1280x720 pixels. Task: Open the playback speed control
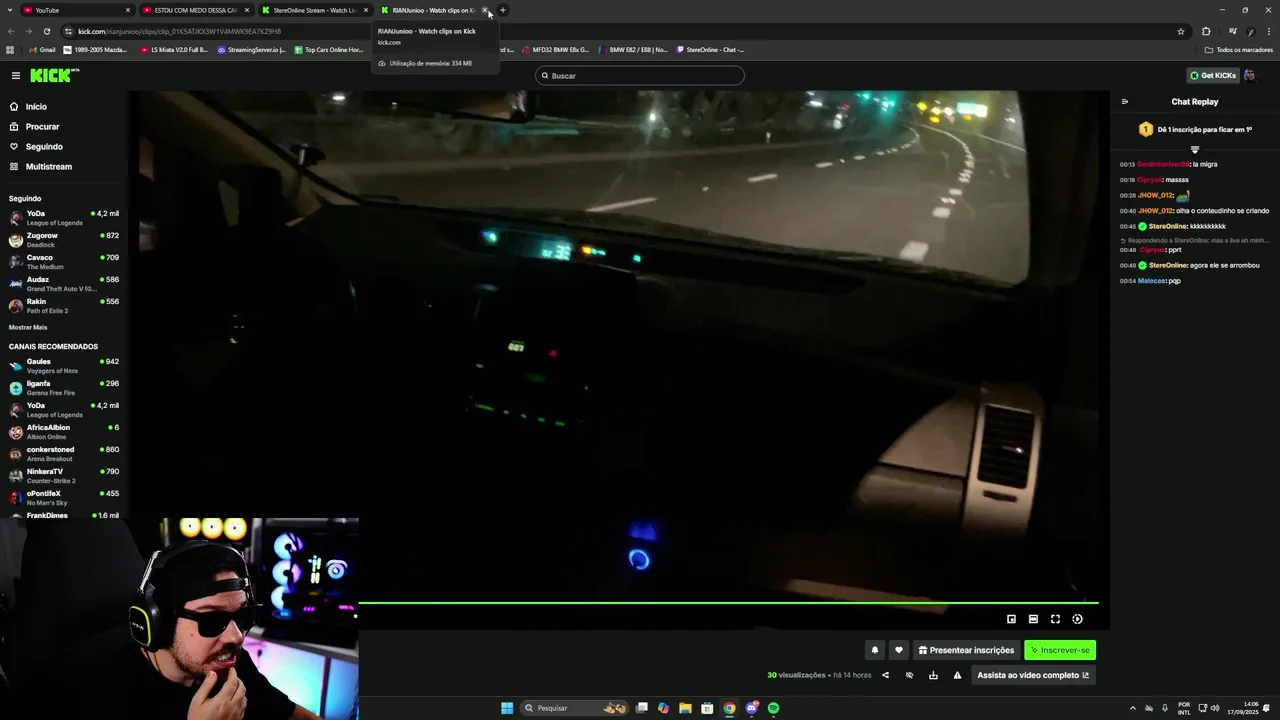1077,619
